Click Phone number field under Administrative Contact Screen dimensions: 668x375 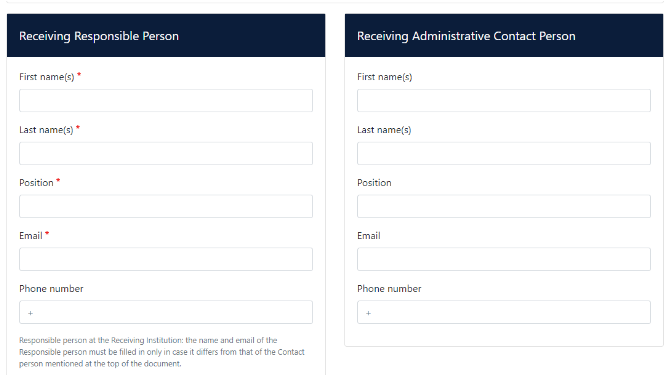click(x=504, y=312)
